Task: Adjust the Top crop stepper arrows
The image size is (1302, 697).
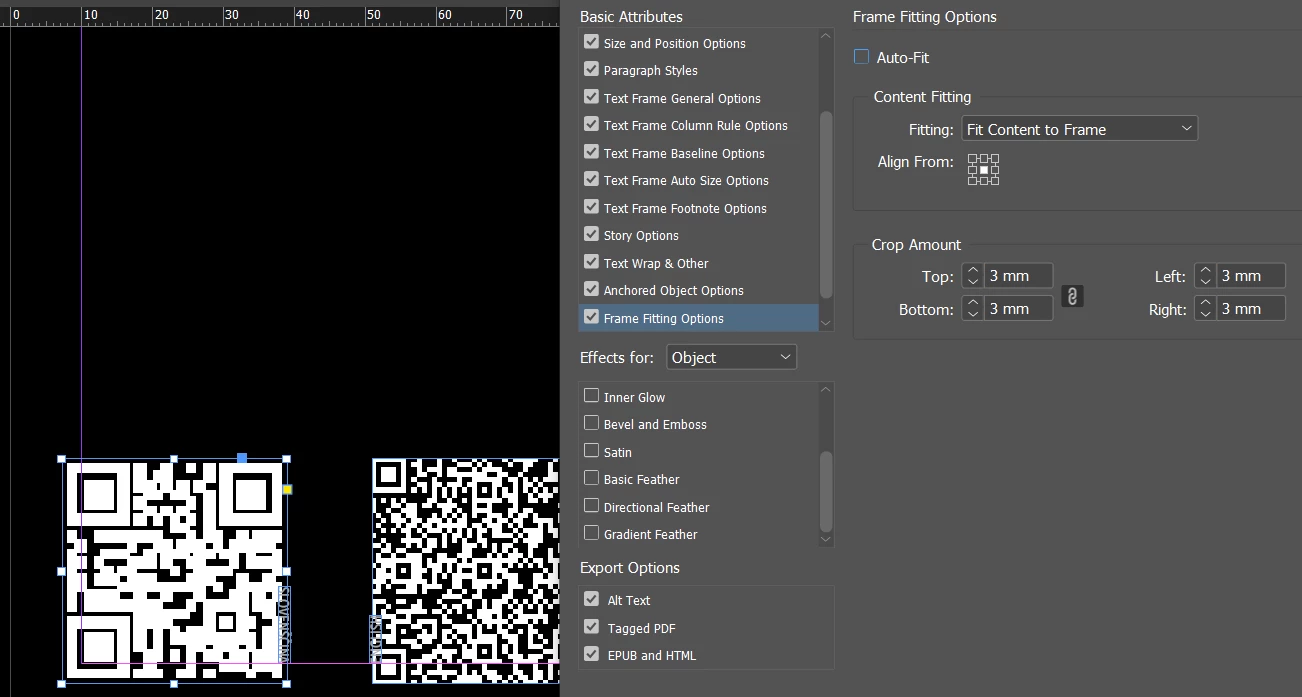Action: pos(973,276)
